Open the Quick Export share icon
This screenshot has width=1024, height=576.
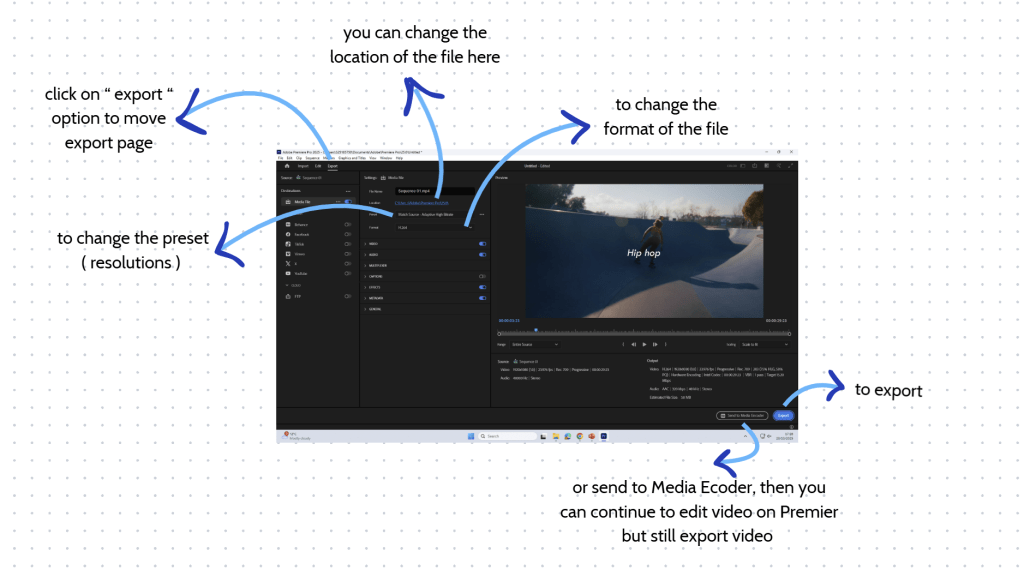pyautogui.click(x=754, y=166)
